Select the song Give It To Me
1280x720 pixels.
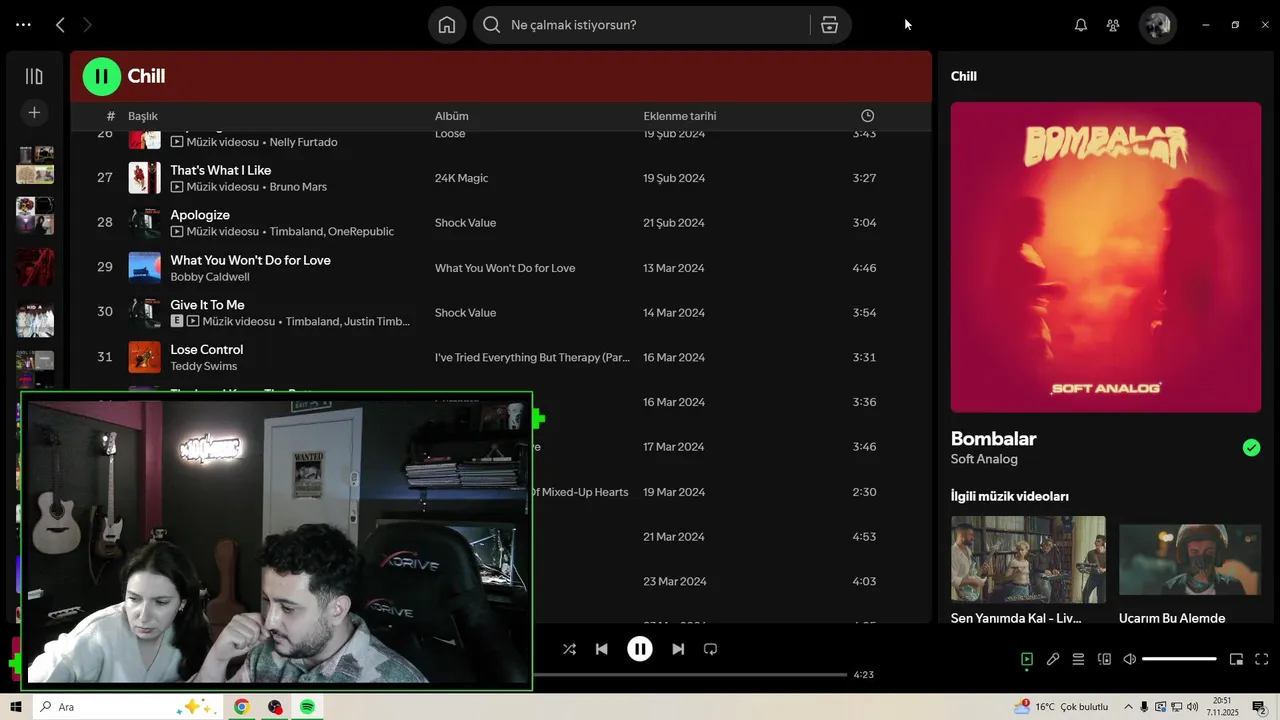(207, 305)
